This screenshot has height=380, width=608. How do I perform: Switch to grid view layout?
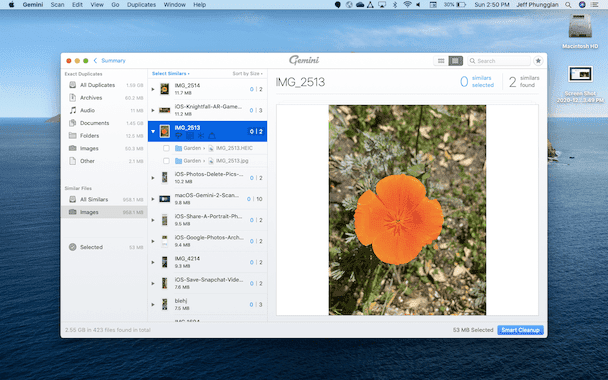coord(441,61)
